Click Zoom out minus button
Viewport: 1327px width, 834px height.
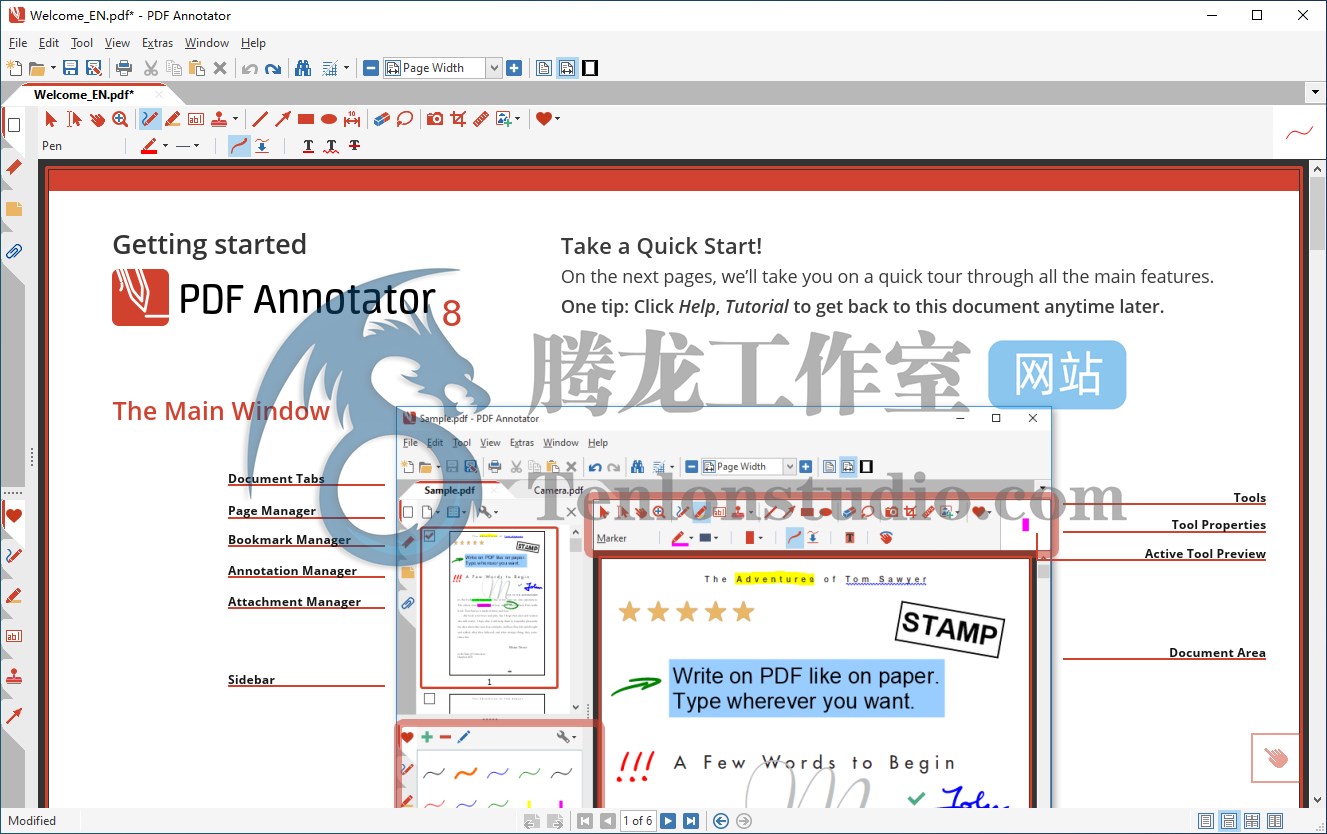tap(371, 68)
